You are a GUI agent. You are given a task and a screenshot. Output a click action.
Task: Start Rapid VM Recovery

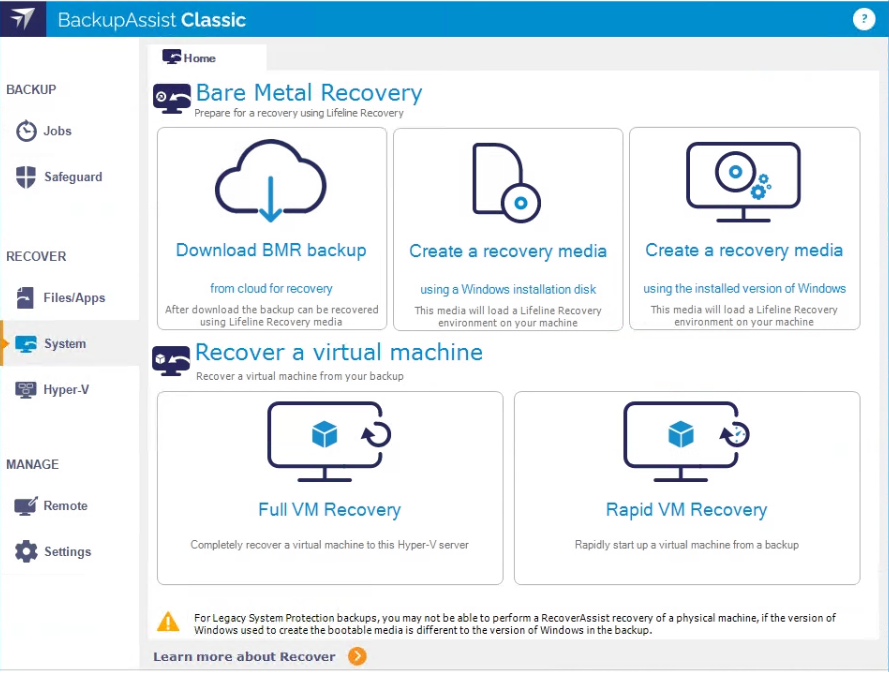pos(687,488)
